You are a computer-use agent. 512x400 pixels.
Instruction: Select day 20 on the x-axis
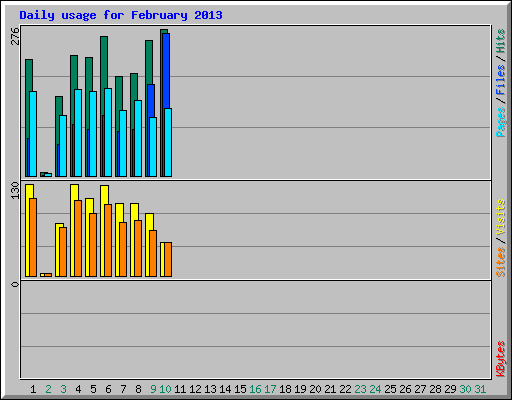[x=315, y=389]
